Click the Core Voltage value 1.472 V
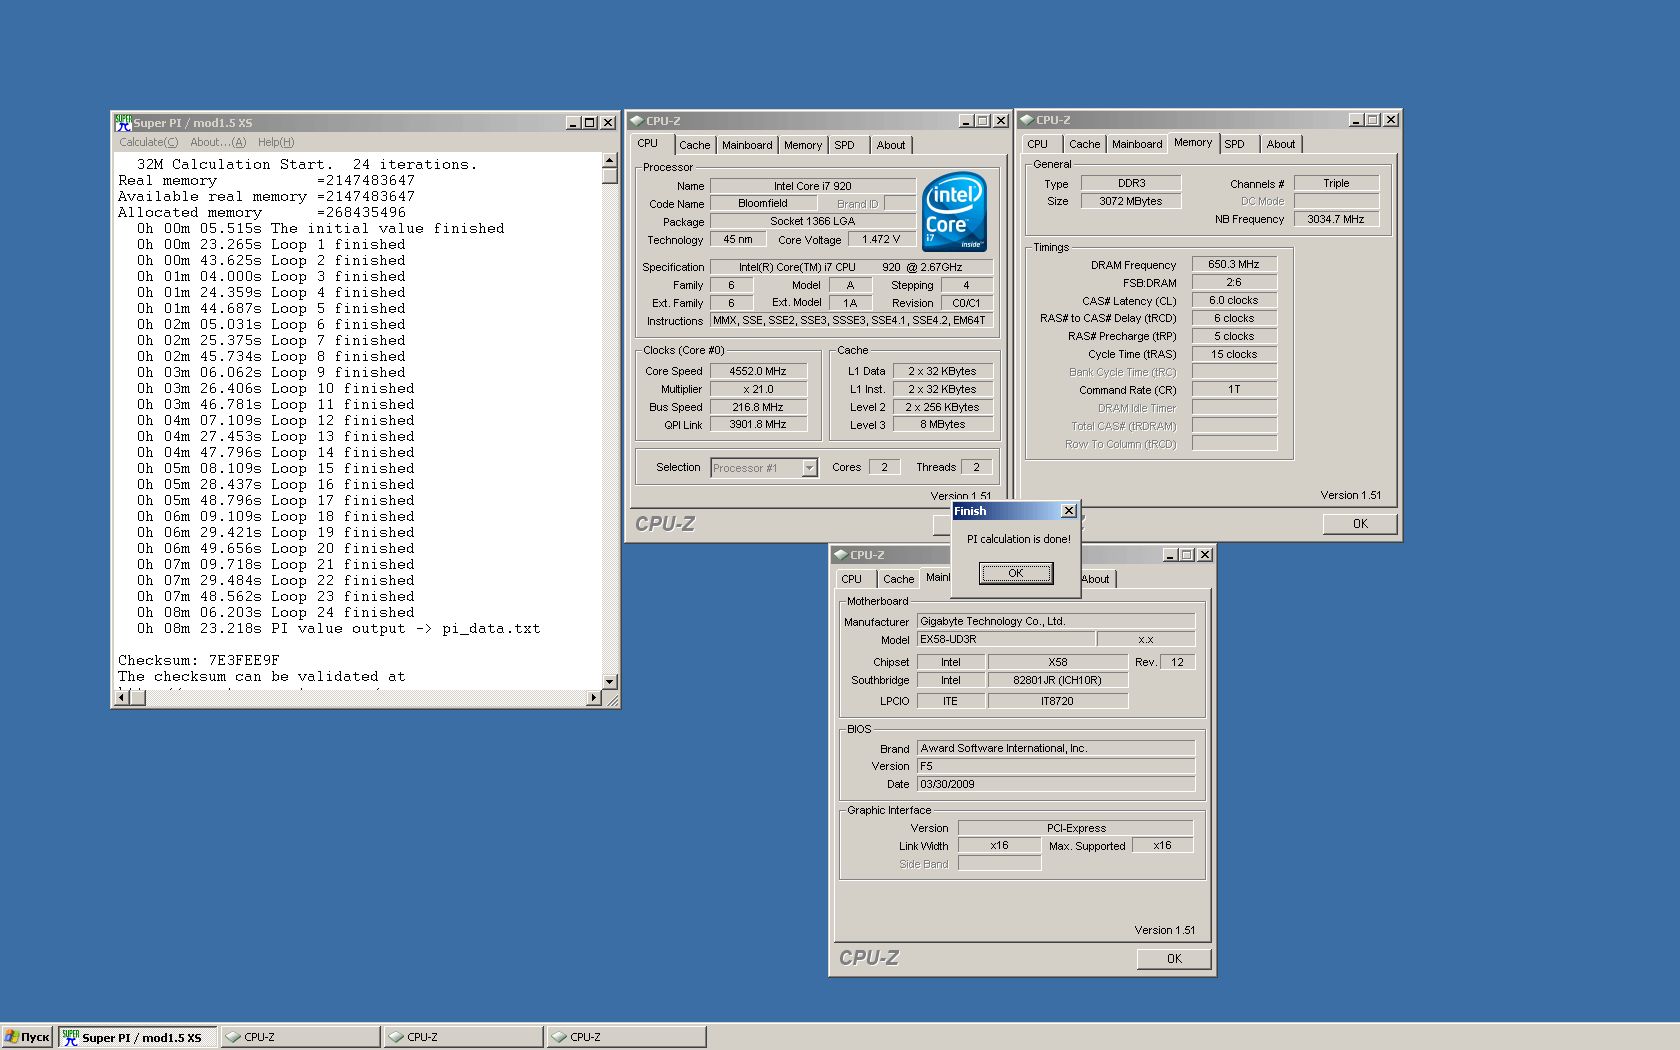The width and height of the screenshot is (1680, 1050). 881,240
